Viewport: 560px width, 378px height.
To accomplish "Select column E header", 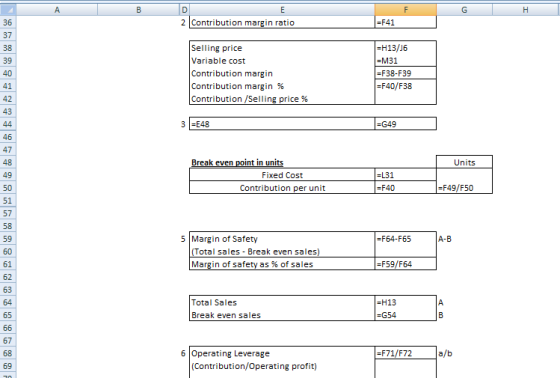I will click(282, 10).
